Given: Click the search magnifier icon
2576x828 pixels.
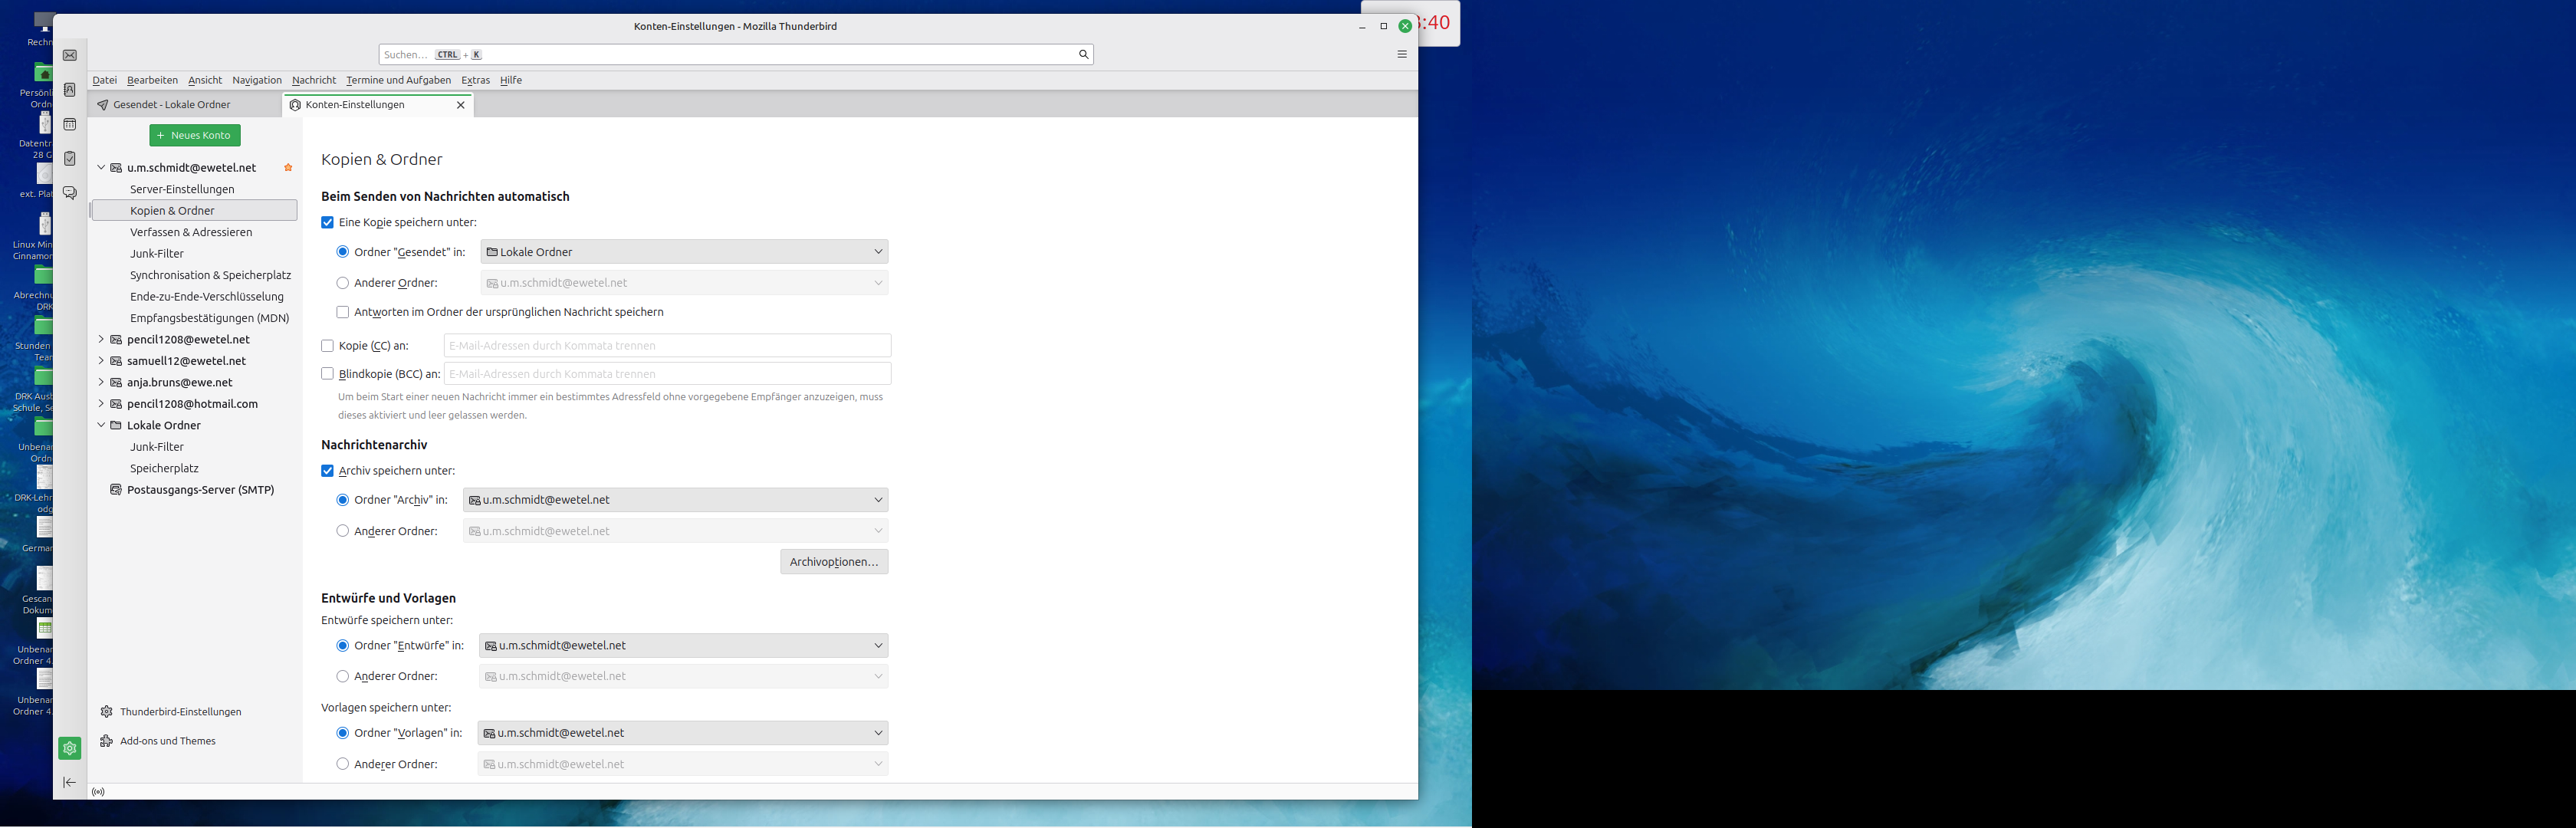Looking at the screenshot, I should coord(1083,55).
